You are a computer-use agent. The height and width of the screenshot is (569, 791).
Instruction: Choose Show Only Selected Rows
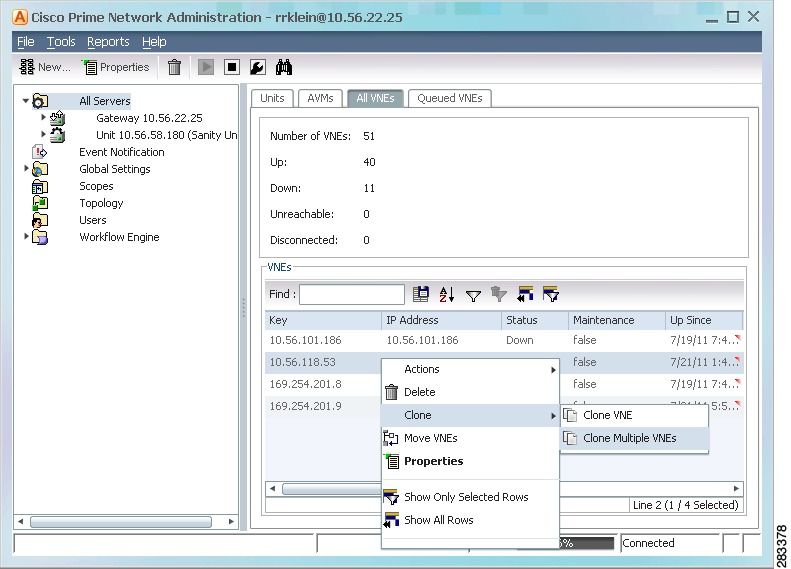coord(470,497)
